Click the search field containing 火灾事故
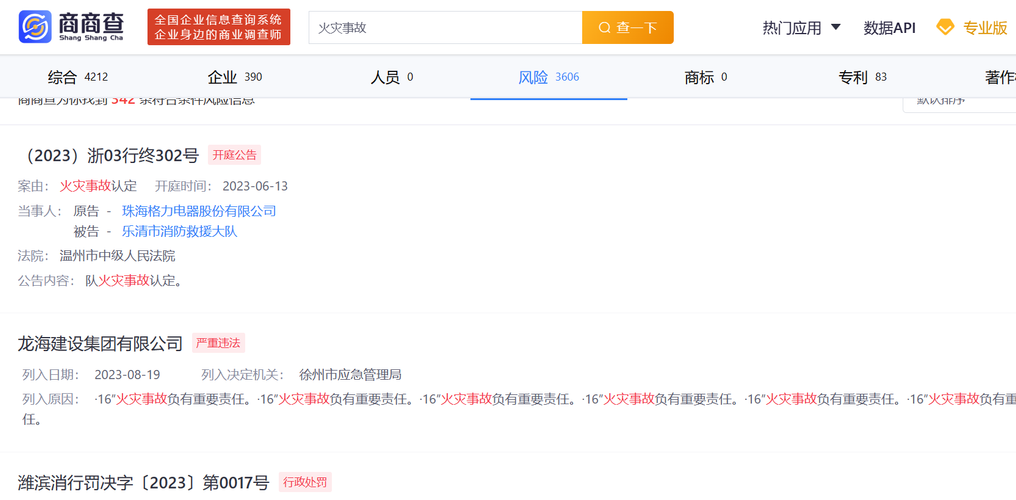 click(445, 28)
